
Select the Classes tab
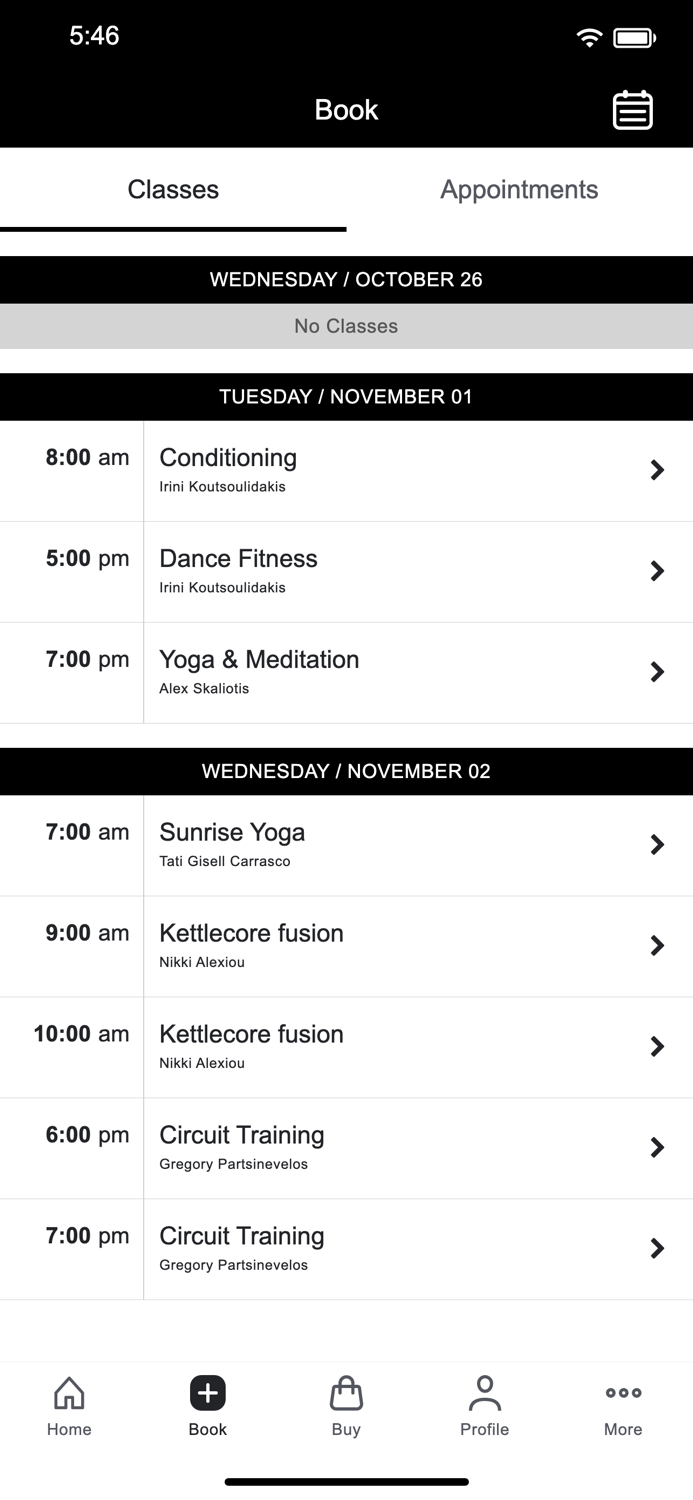click(x=173, y=190)
